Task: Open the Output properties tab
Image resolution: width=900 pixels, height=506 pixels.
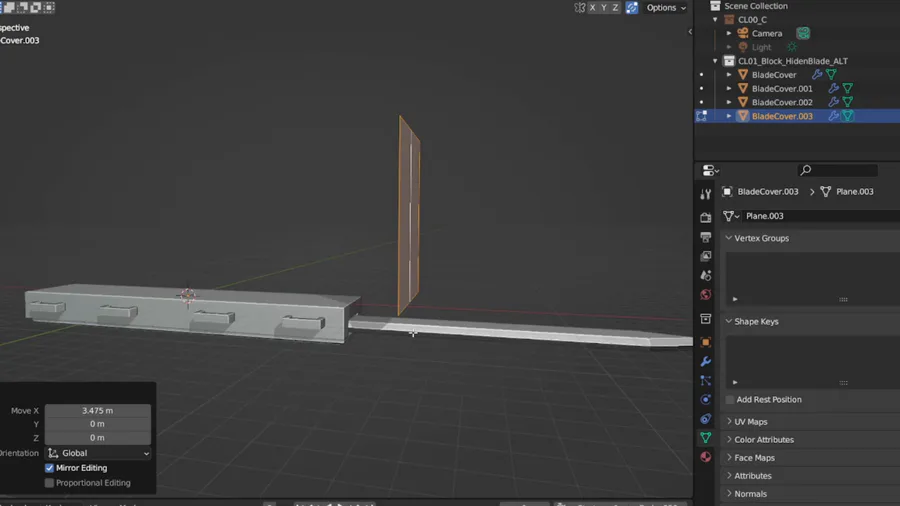Action: 705,236
